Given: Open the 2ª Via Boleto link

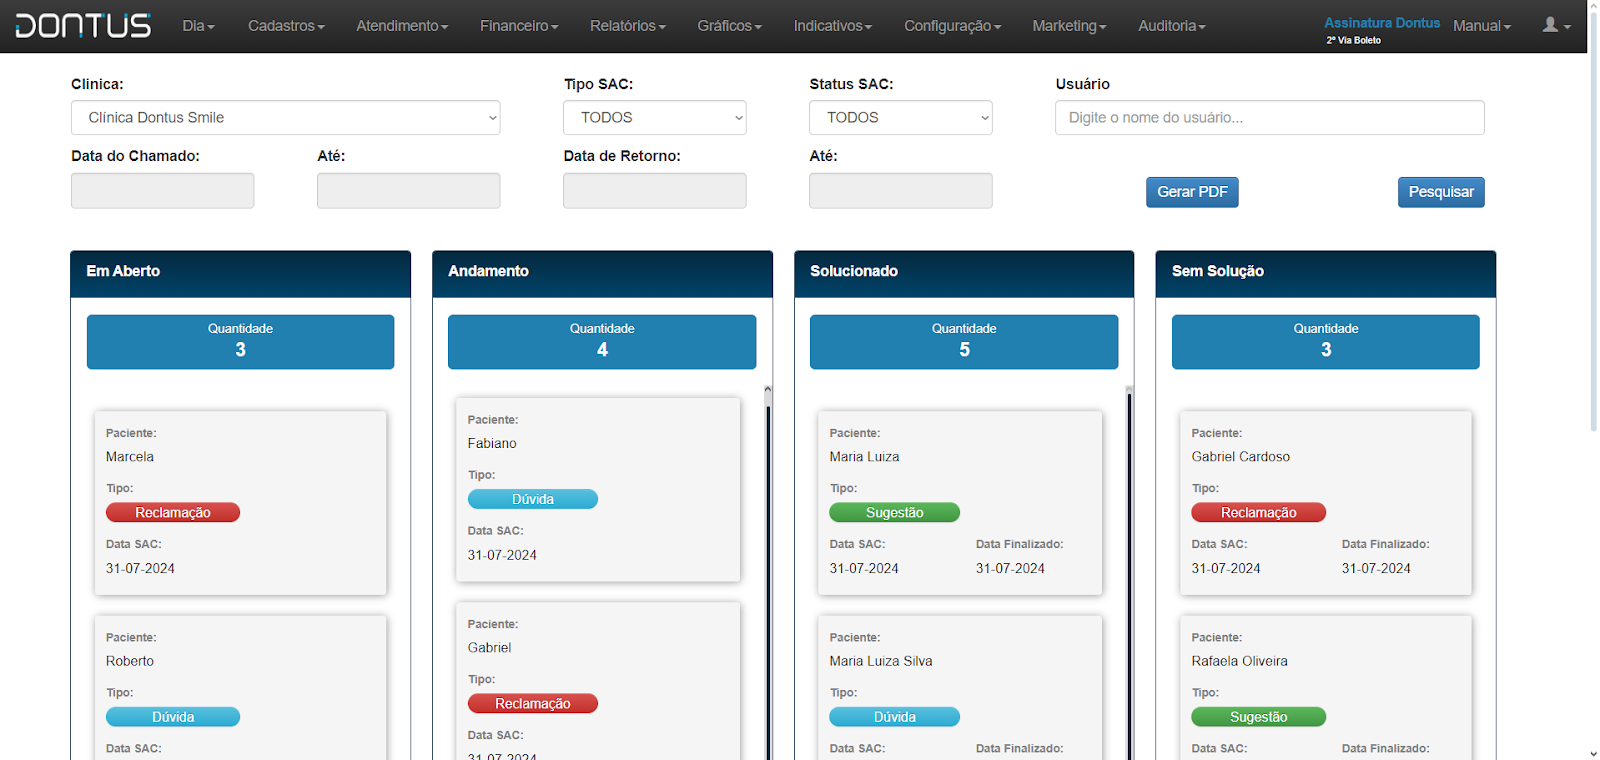Looking at the screenshot, I should point(1354,40).
